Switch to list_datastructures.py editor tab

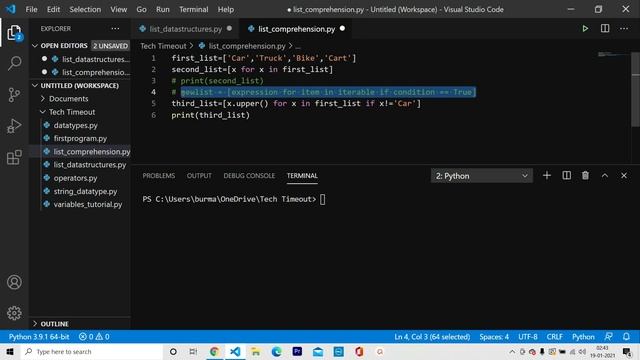click(x=185, y=29)
